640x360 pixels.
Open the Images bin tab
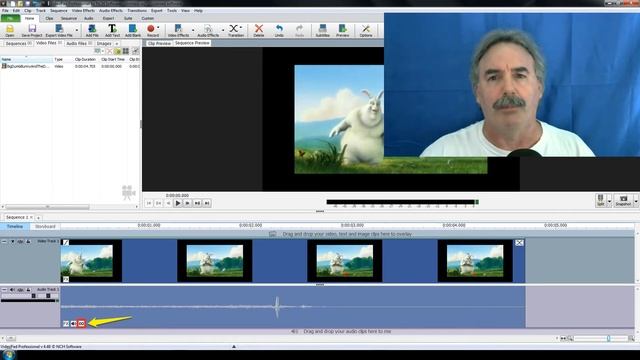click(x=104, y=43)
